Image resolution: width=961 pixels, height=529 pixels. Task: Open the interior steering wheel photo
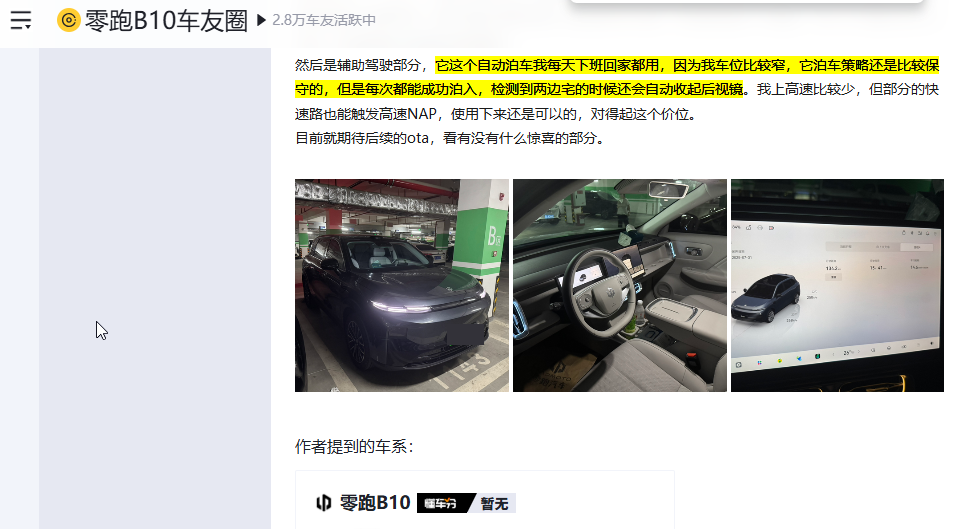(620, 285)
